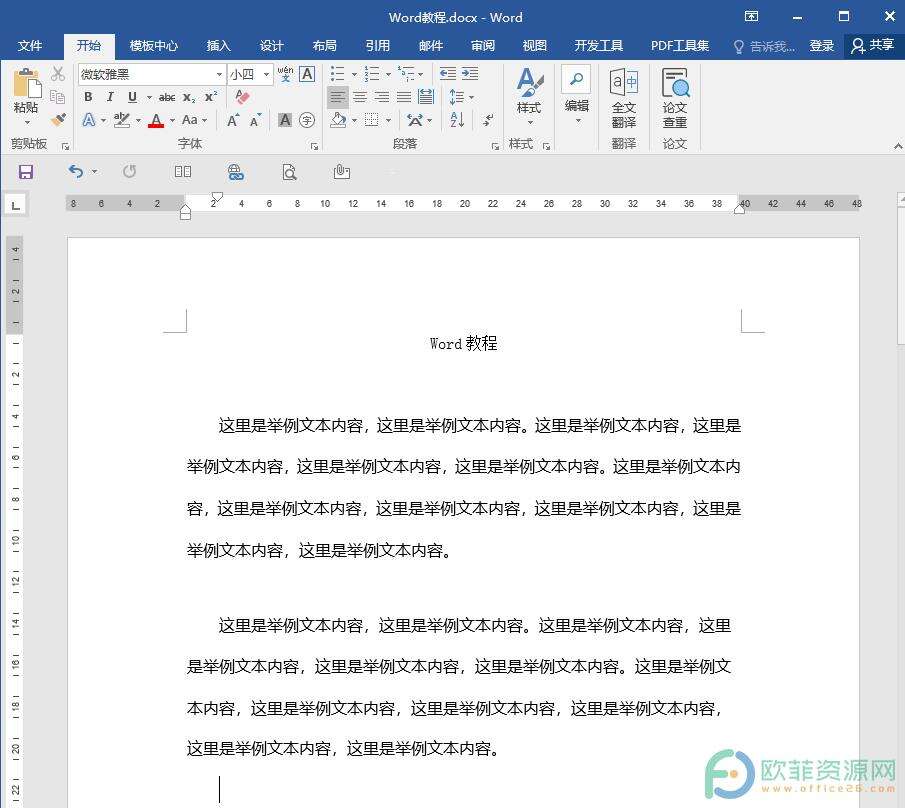The width and height of the screenshot is (905, 808).
Task: Switch to the Layout (布局) tab
Action: point(324,46)
